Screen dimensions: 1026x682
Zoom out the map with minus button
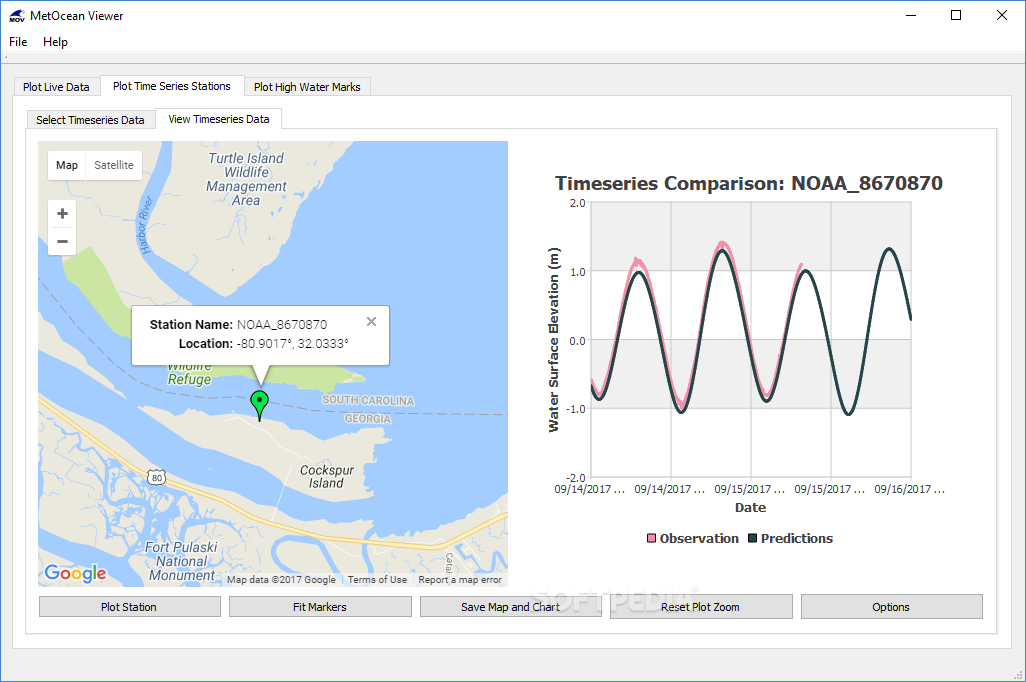coord(62,242)
